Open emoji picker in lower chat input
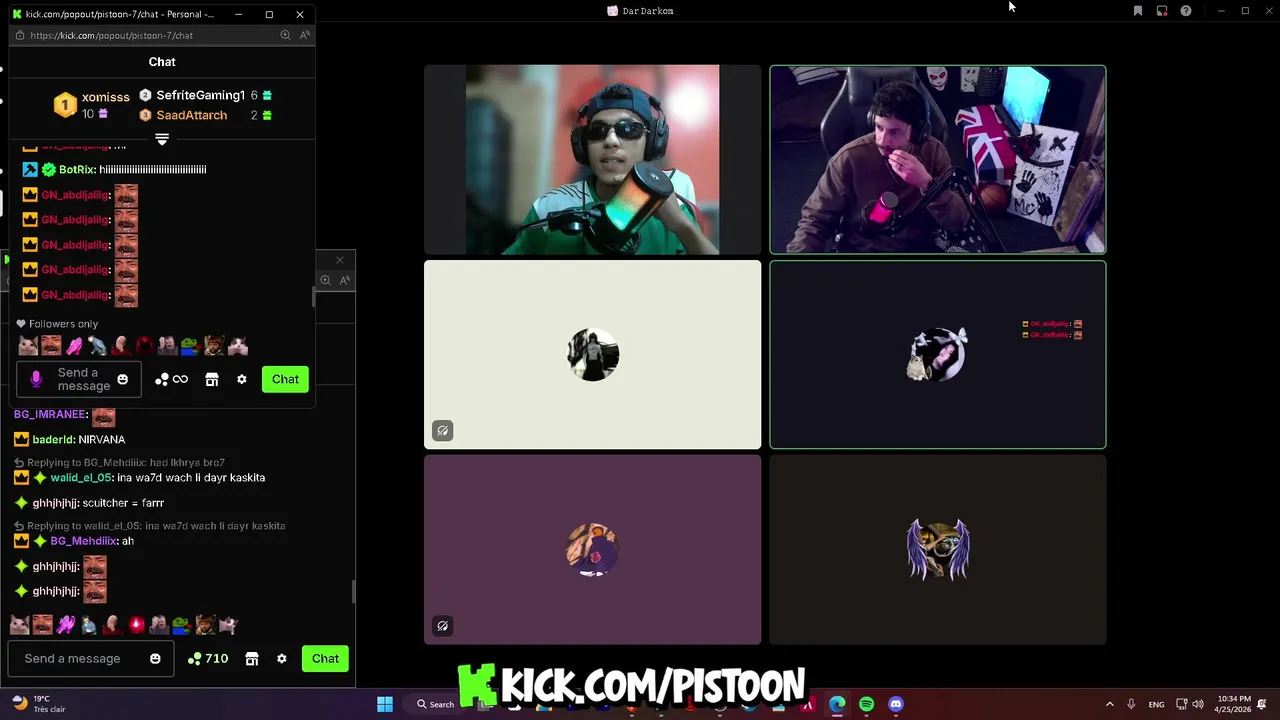The image size is (1280, 720). coord(155,658)
